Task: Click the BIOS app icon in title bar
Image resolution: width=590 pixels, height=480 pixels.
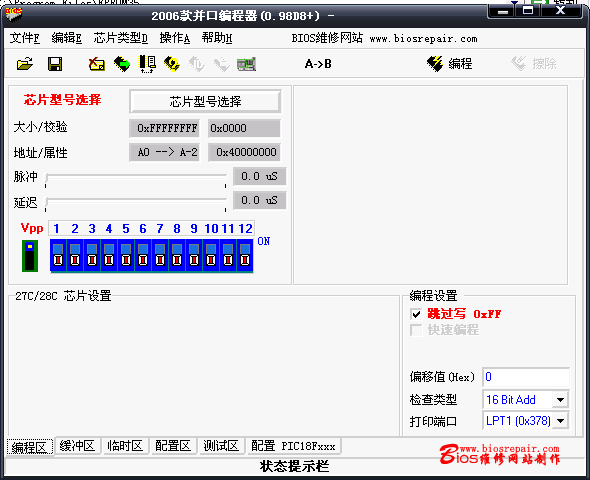Action: pos(14,15)
